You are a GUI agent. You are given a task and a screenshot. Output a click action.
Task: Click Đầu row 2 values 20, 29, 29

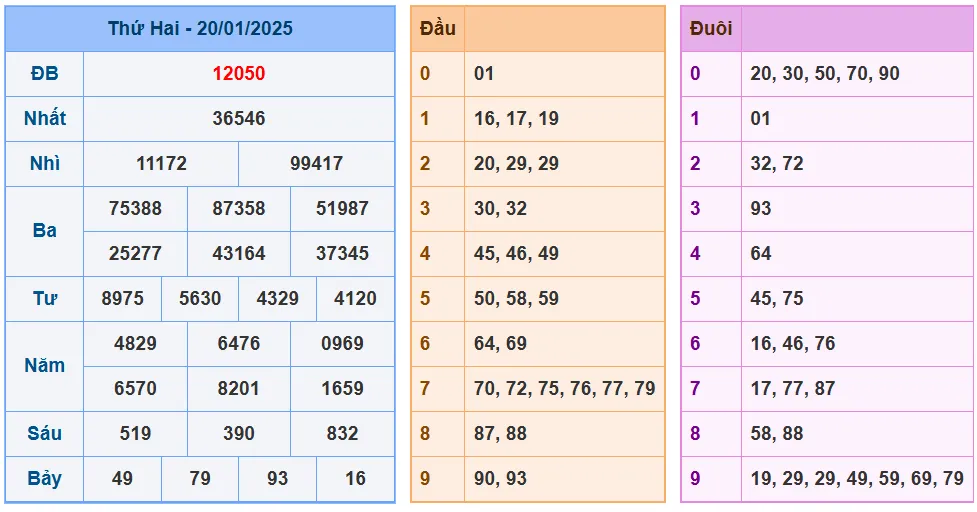(516, 163)
